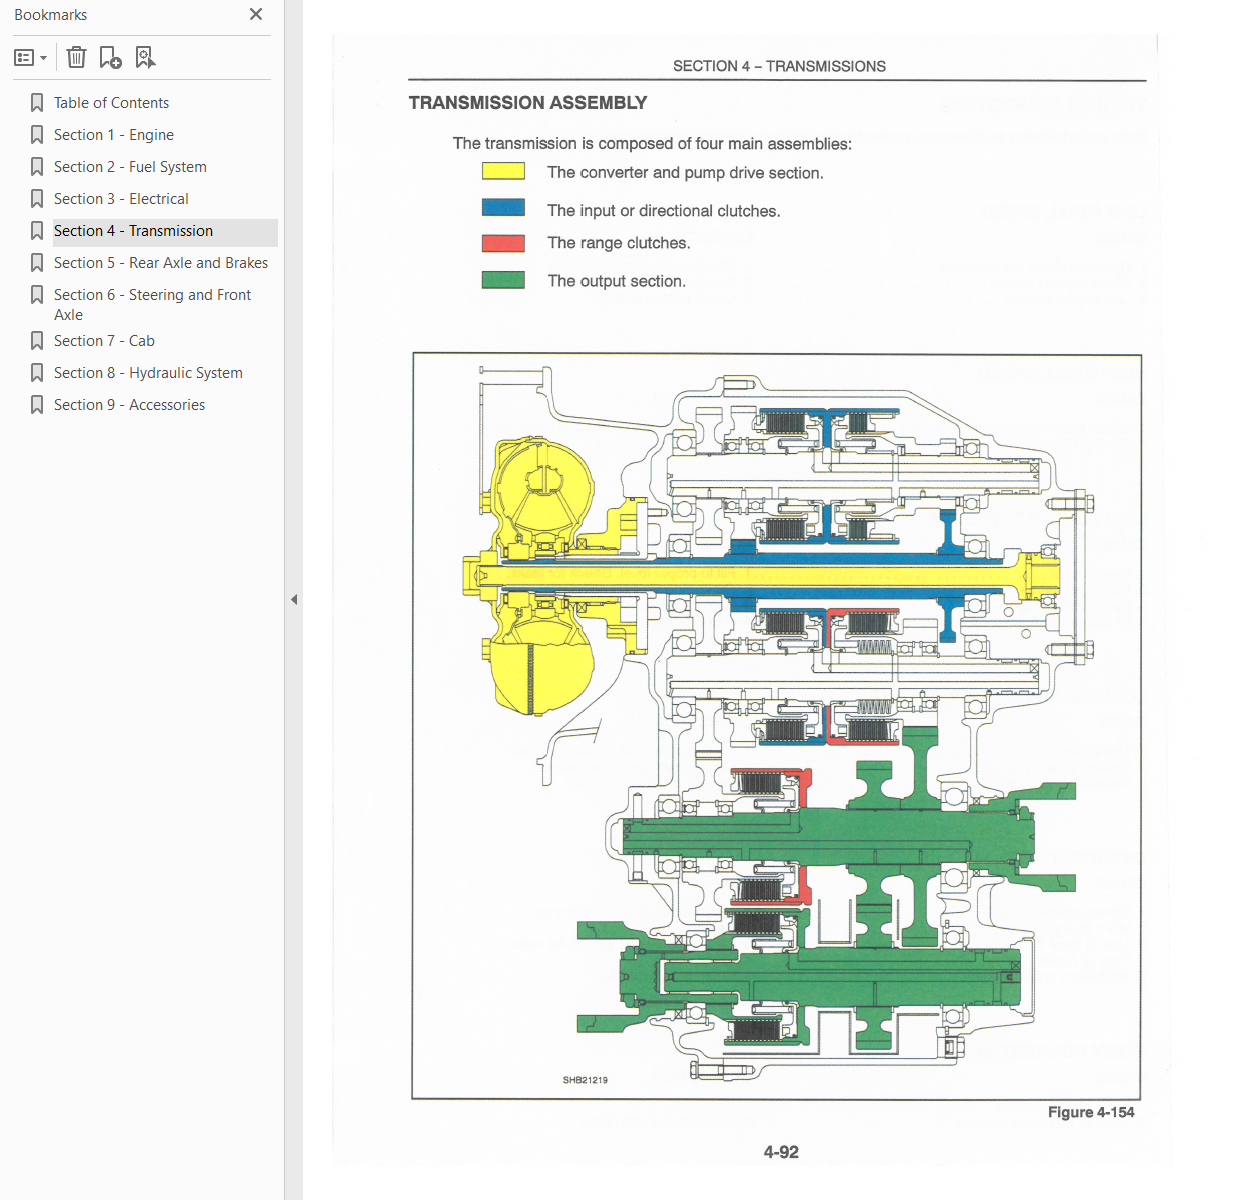Click the TRANSMISSION ASSEMBLY heading
Viewport: 1236px width, 1200px height.
[x=528, y=103]
